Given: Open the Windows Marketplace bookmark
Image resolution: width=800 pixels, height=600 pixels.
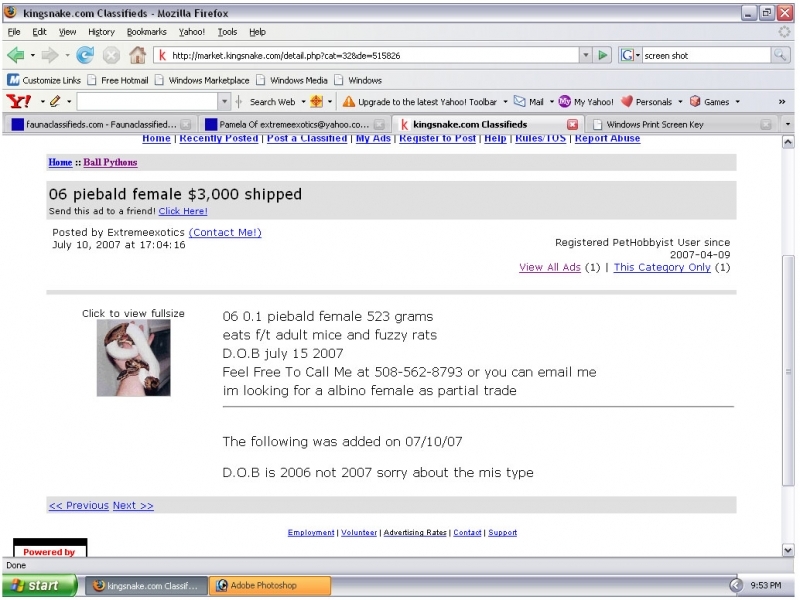Looking at the screenshot, I should coord(203,80).
